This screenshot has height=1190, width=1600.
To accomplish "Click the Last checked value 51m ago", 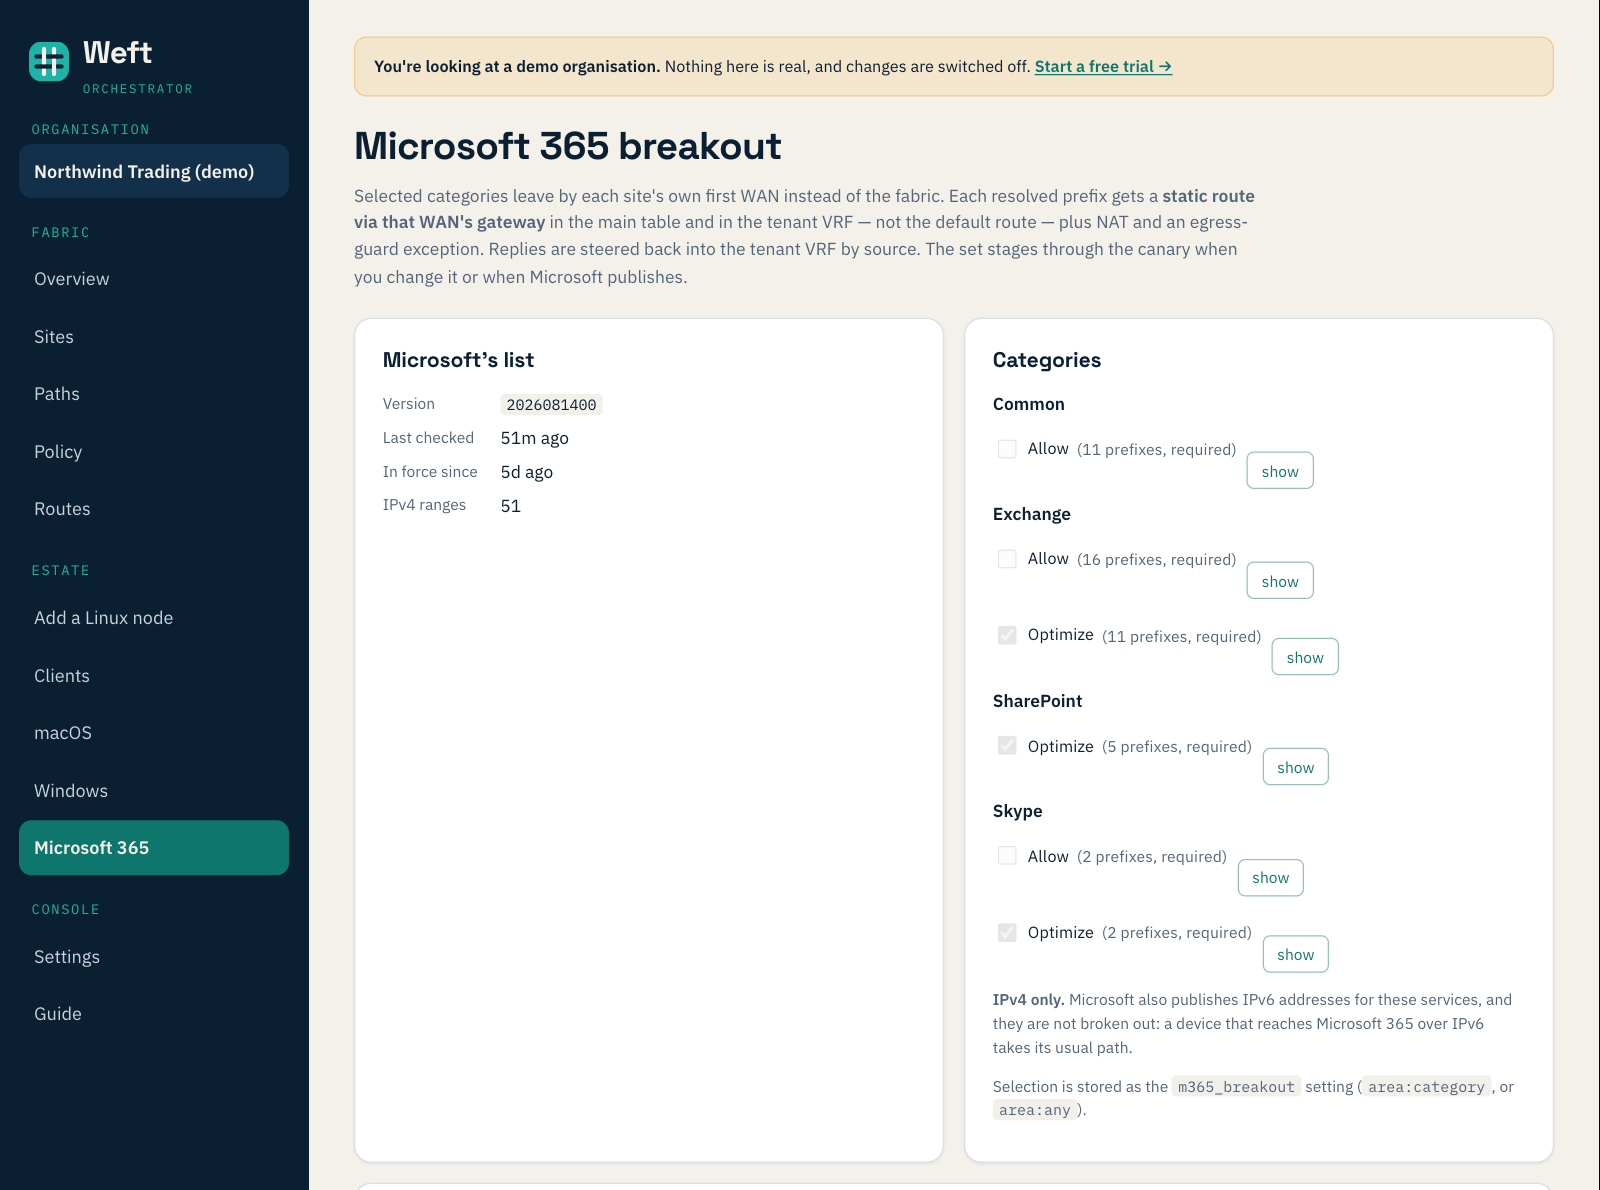I will point(535,438).
